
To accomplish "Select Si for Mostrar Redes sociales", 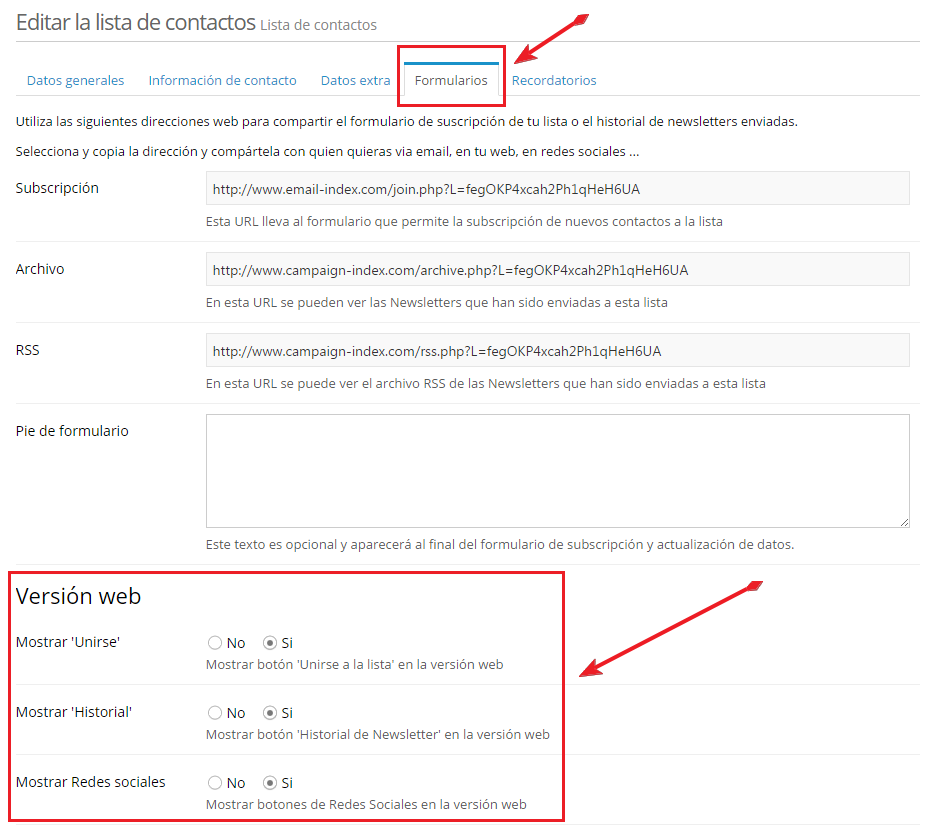I will click(x=270, y=782).
